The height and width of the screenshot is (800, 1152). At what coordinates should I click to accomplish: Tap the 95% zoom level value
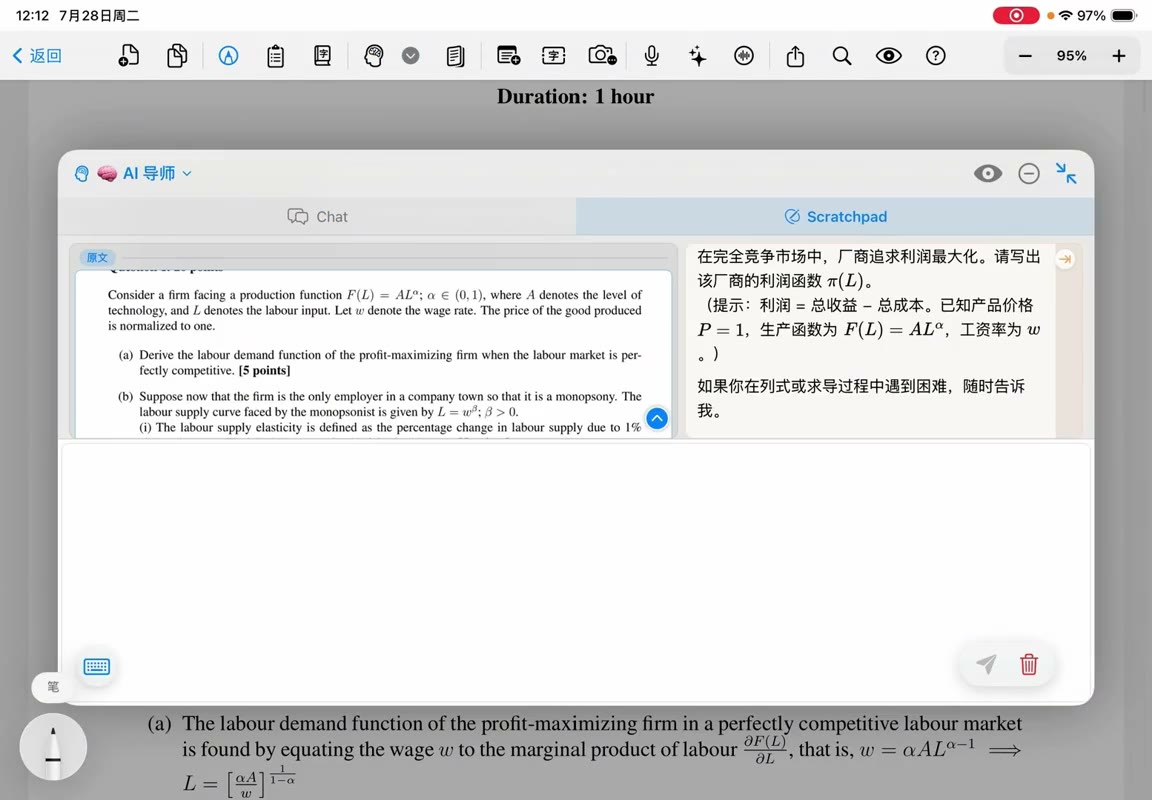click(1072, 56)
